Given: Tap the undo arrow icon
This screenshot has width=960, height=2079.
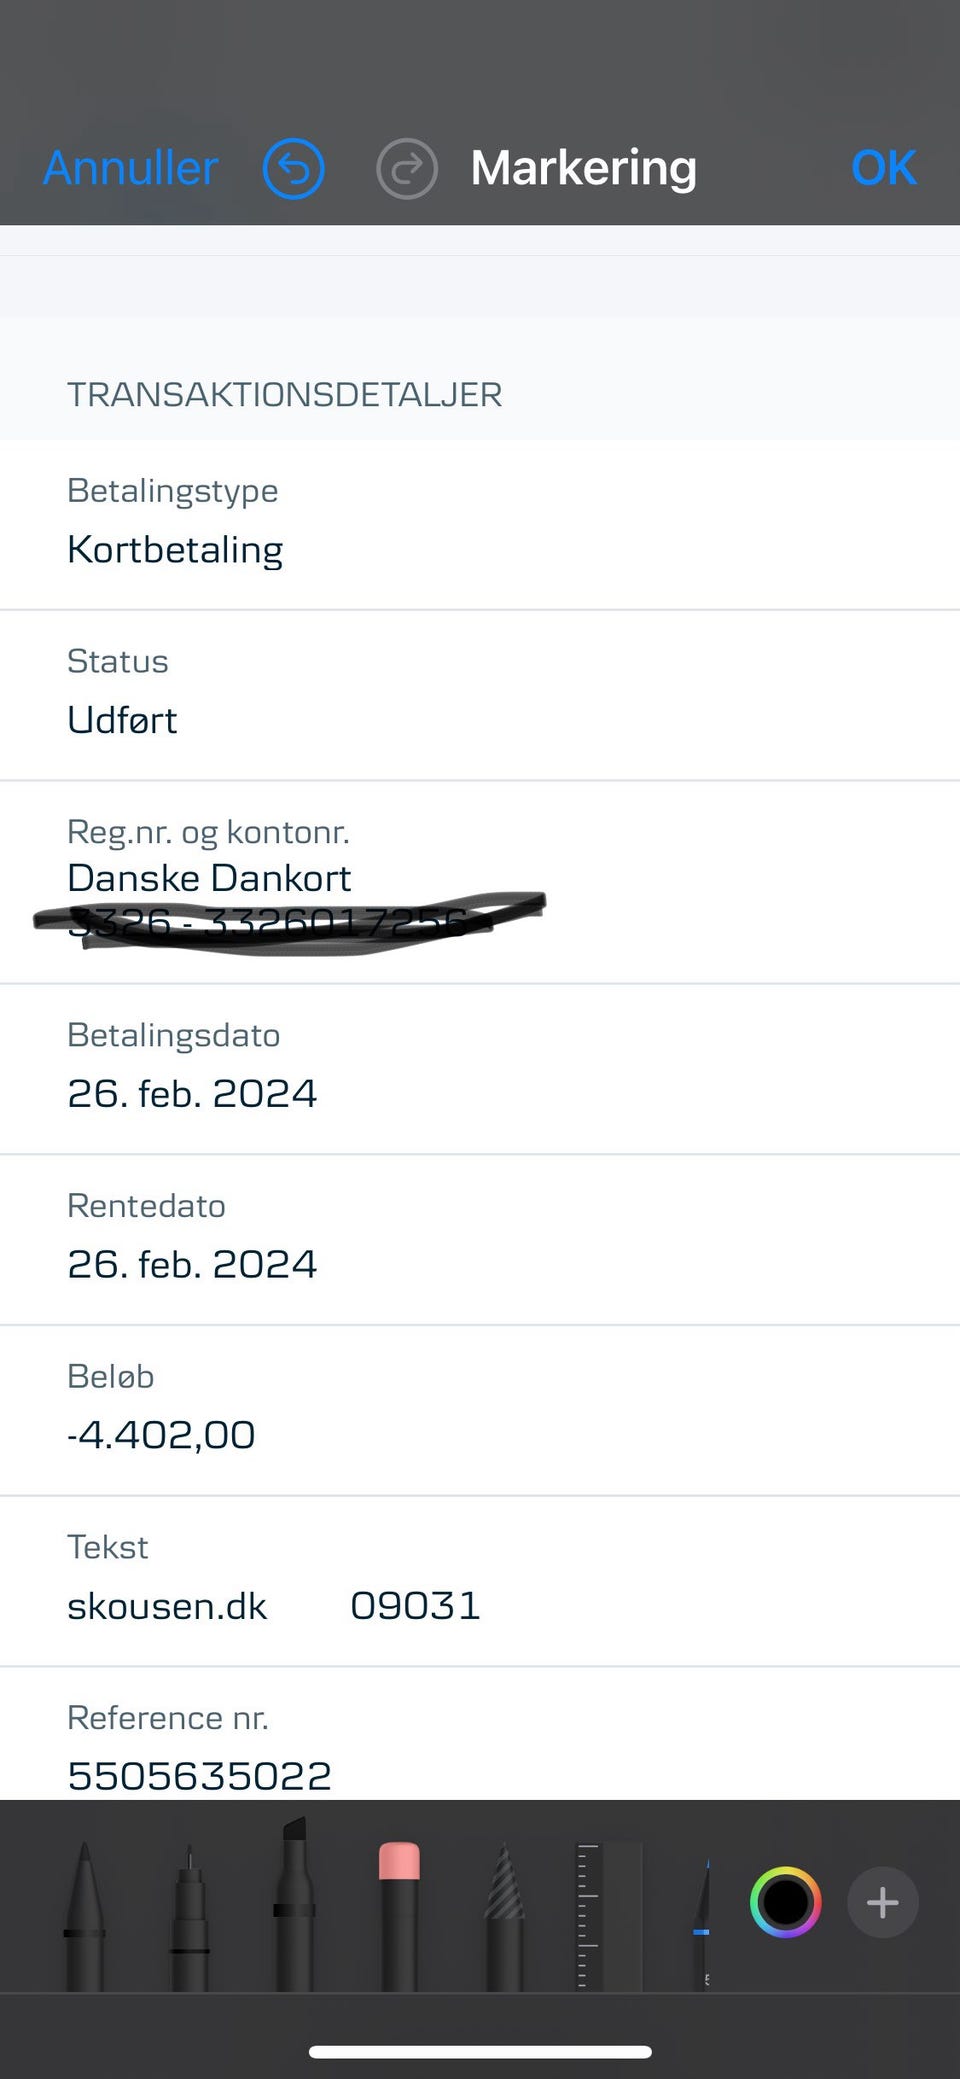Looking at the screenshot, I should click(x=293, y=169).
